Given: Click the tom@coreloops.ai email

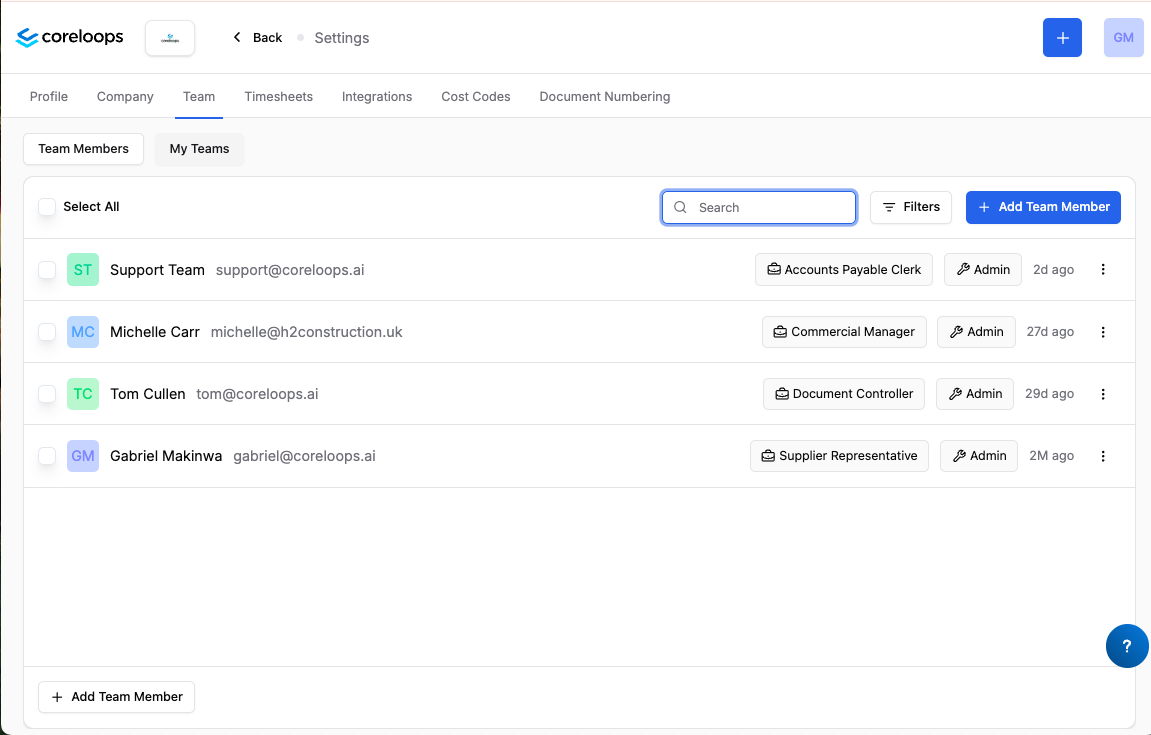Looking at the screenshot, I should point(257,394).
